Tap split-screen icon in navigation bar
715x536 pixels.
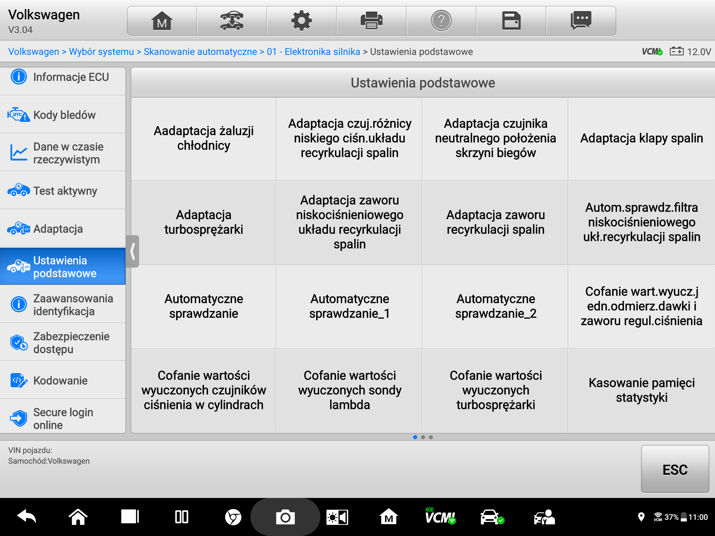[181, 517]
